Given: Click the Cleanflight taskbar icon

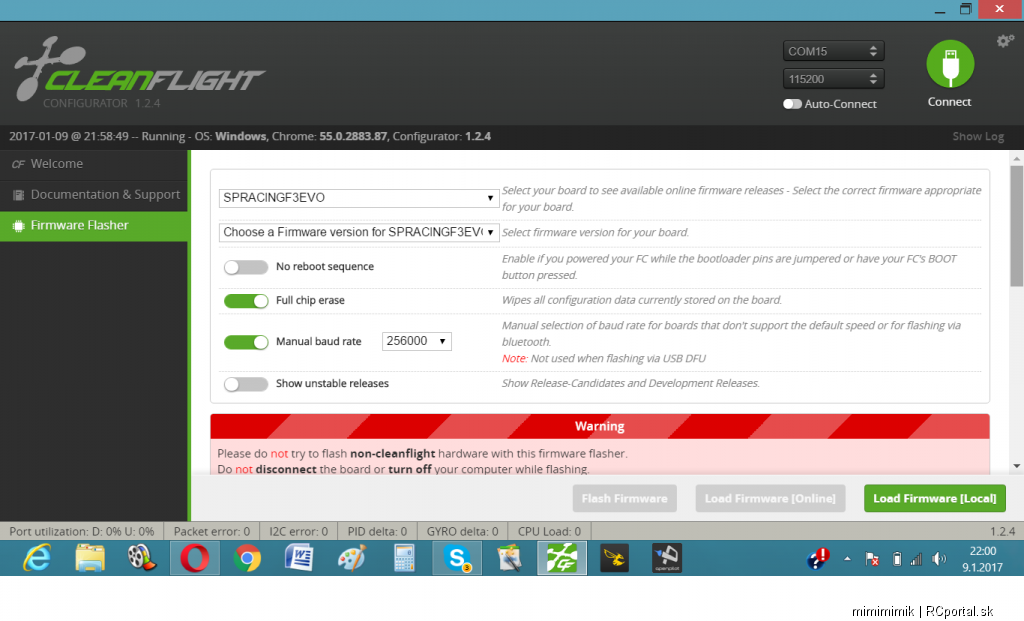Looking at the screenshot, I should click(562, 558).
